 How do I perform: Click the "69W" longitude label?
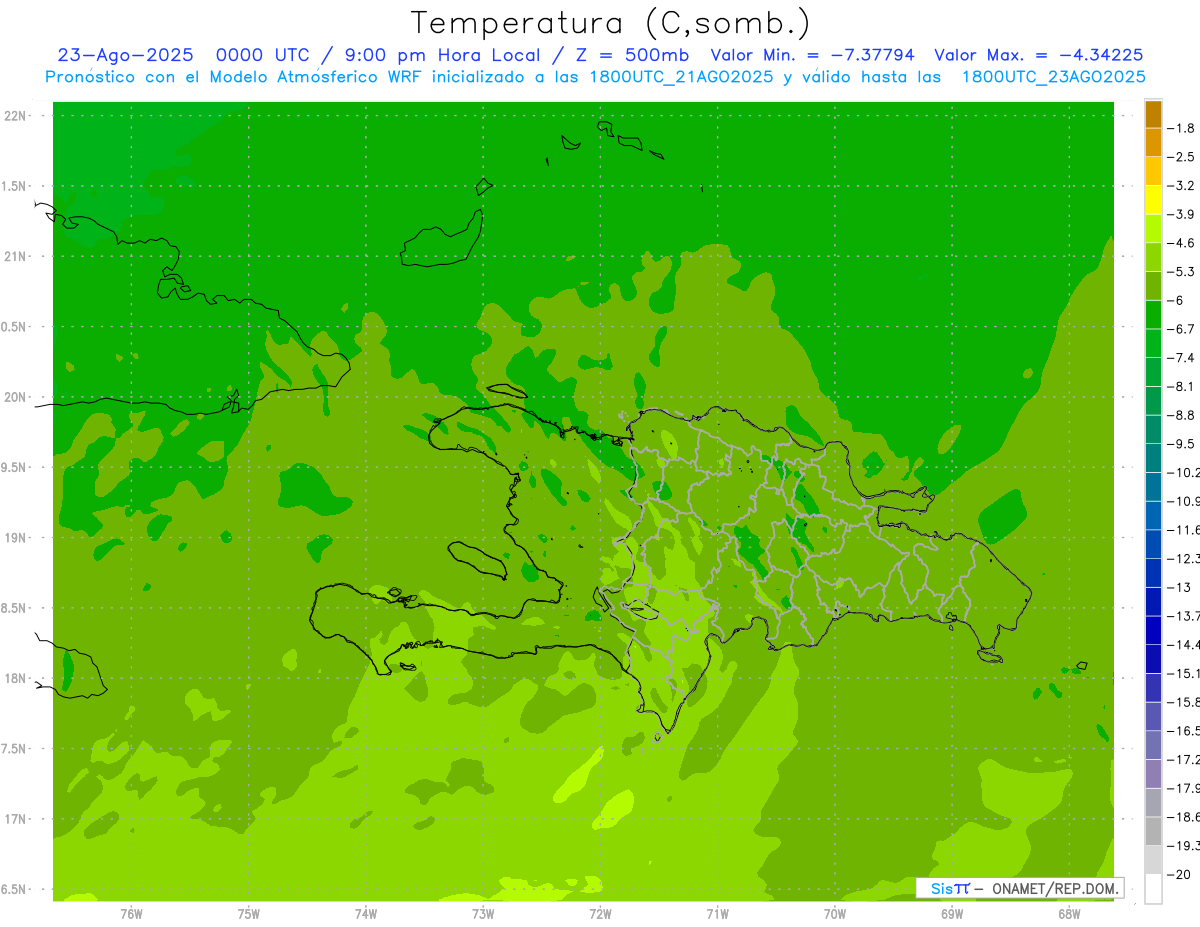[x=952, y=913]
